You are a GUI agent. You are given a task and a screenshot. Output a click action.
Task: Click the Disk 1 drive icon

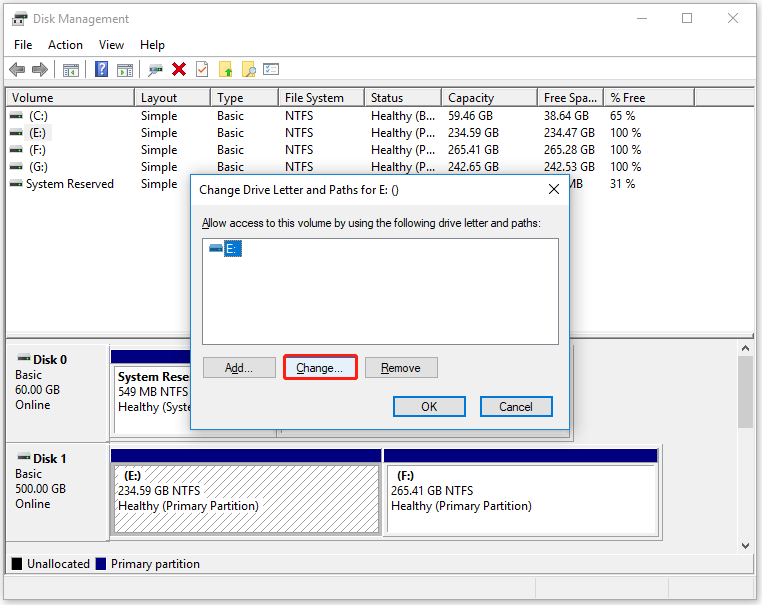(23, 457)
